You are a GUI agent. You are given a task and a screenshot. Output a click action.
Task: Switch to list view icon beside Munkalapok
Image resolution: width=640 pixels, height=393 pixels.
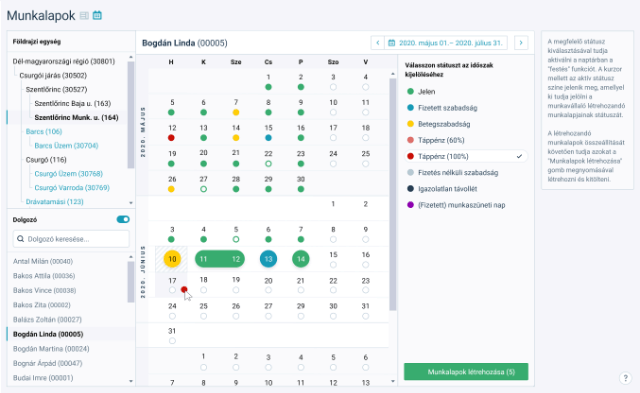click(x=84, y=16)
